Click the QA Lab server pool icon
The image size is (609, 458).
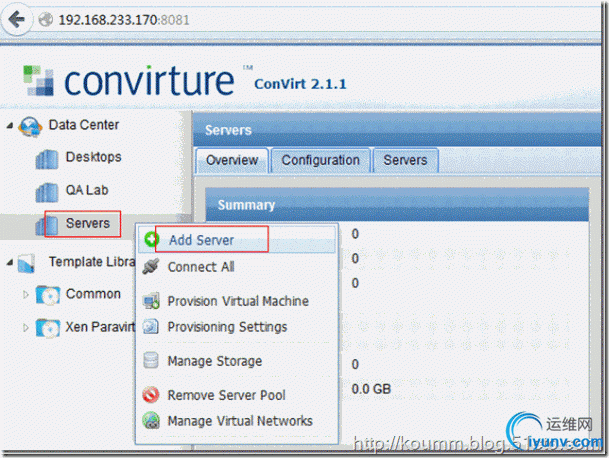tap(47, 192)
